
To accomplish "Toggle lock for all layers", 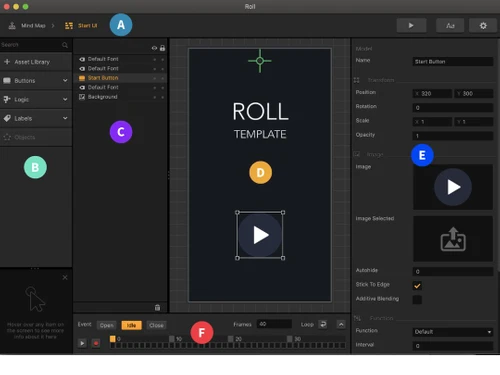I will 162,48.
